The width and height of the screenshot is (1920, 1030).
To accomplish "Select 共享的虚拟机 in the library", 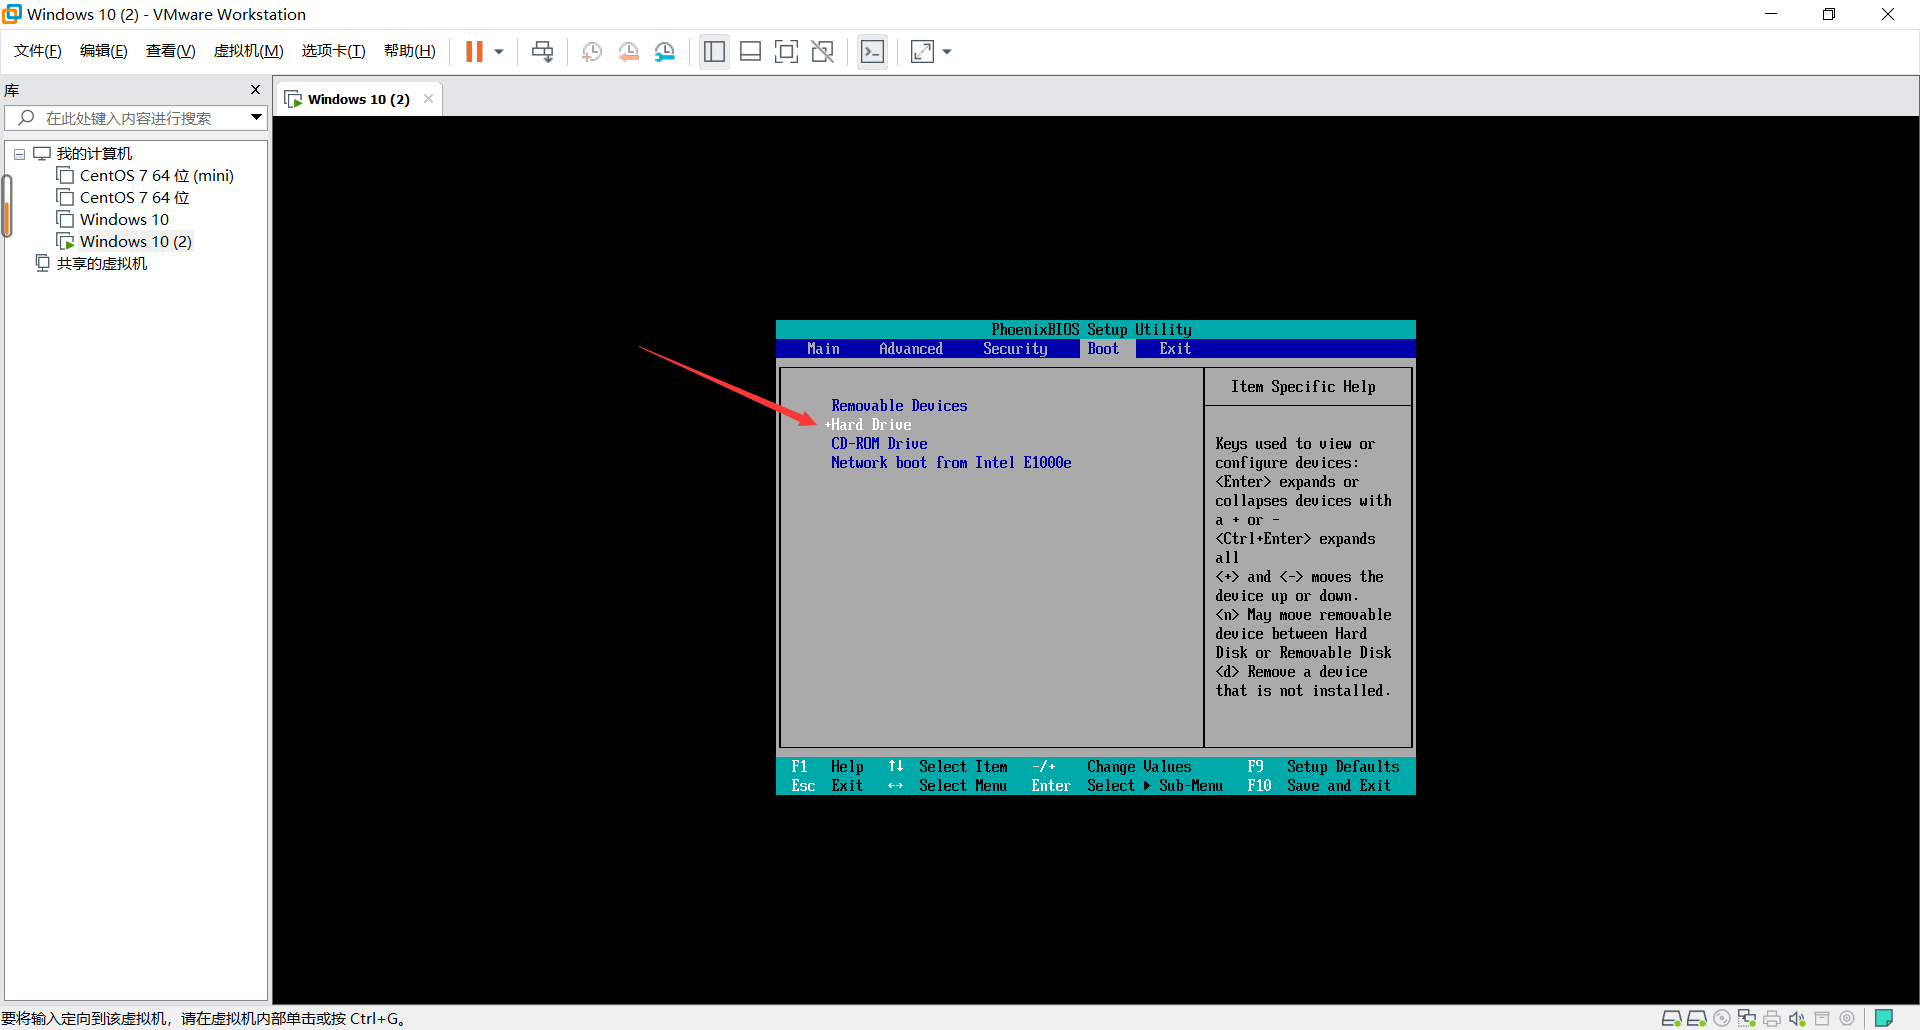I will [102, 264].
